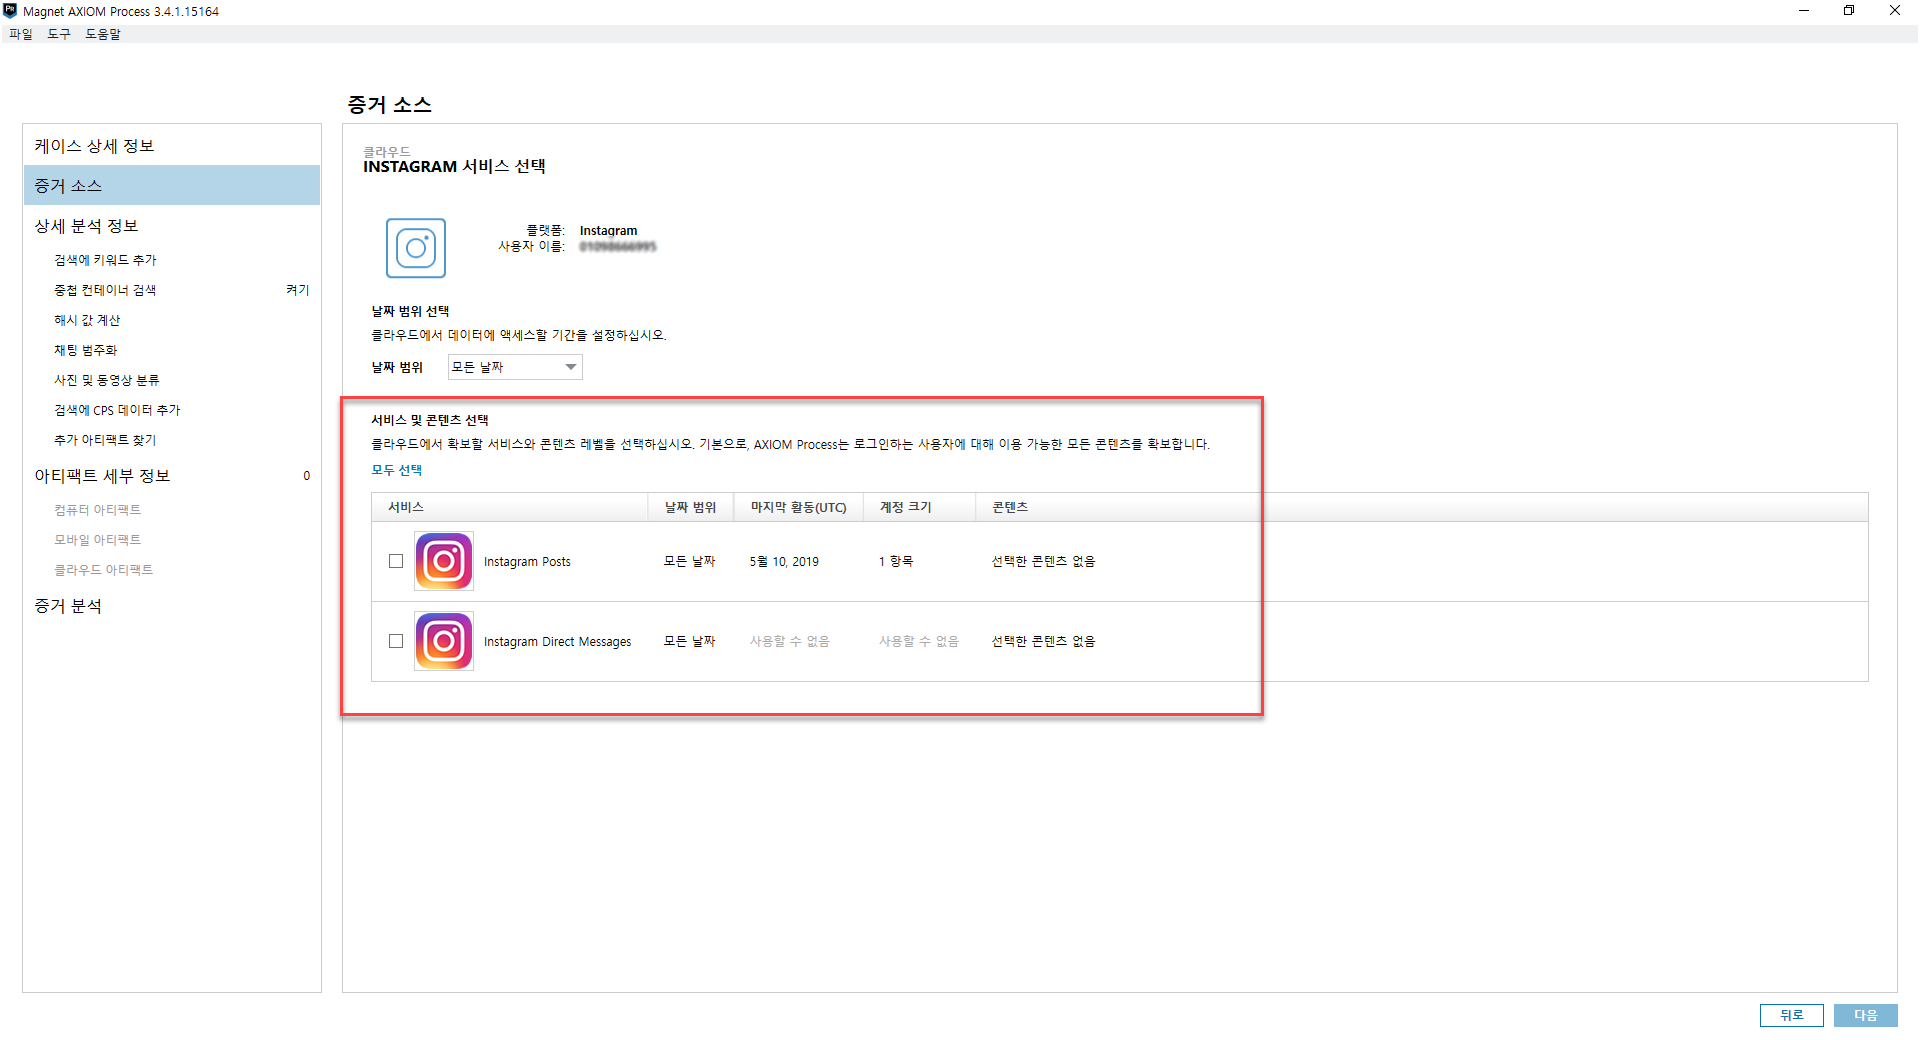Click the 5월 10, 2019 last activity cell
This screenshot has width=1920, height=1040.
pos(784,562)
